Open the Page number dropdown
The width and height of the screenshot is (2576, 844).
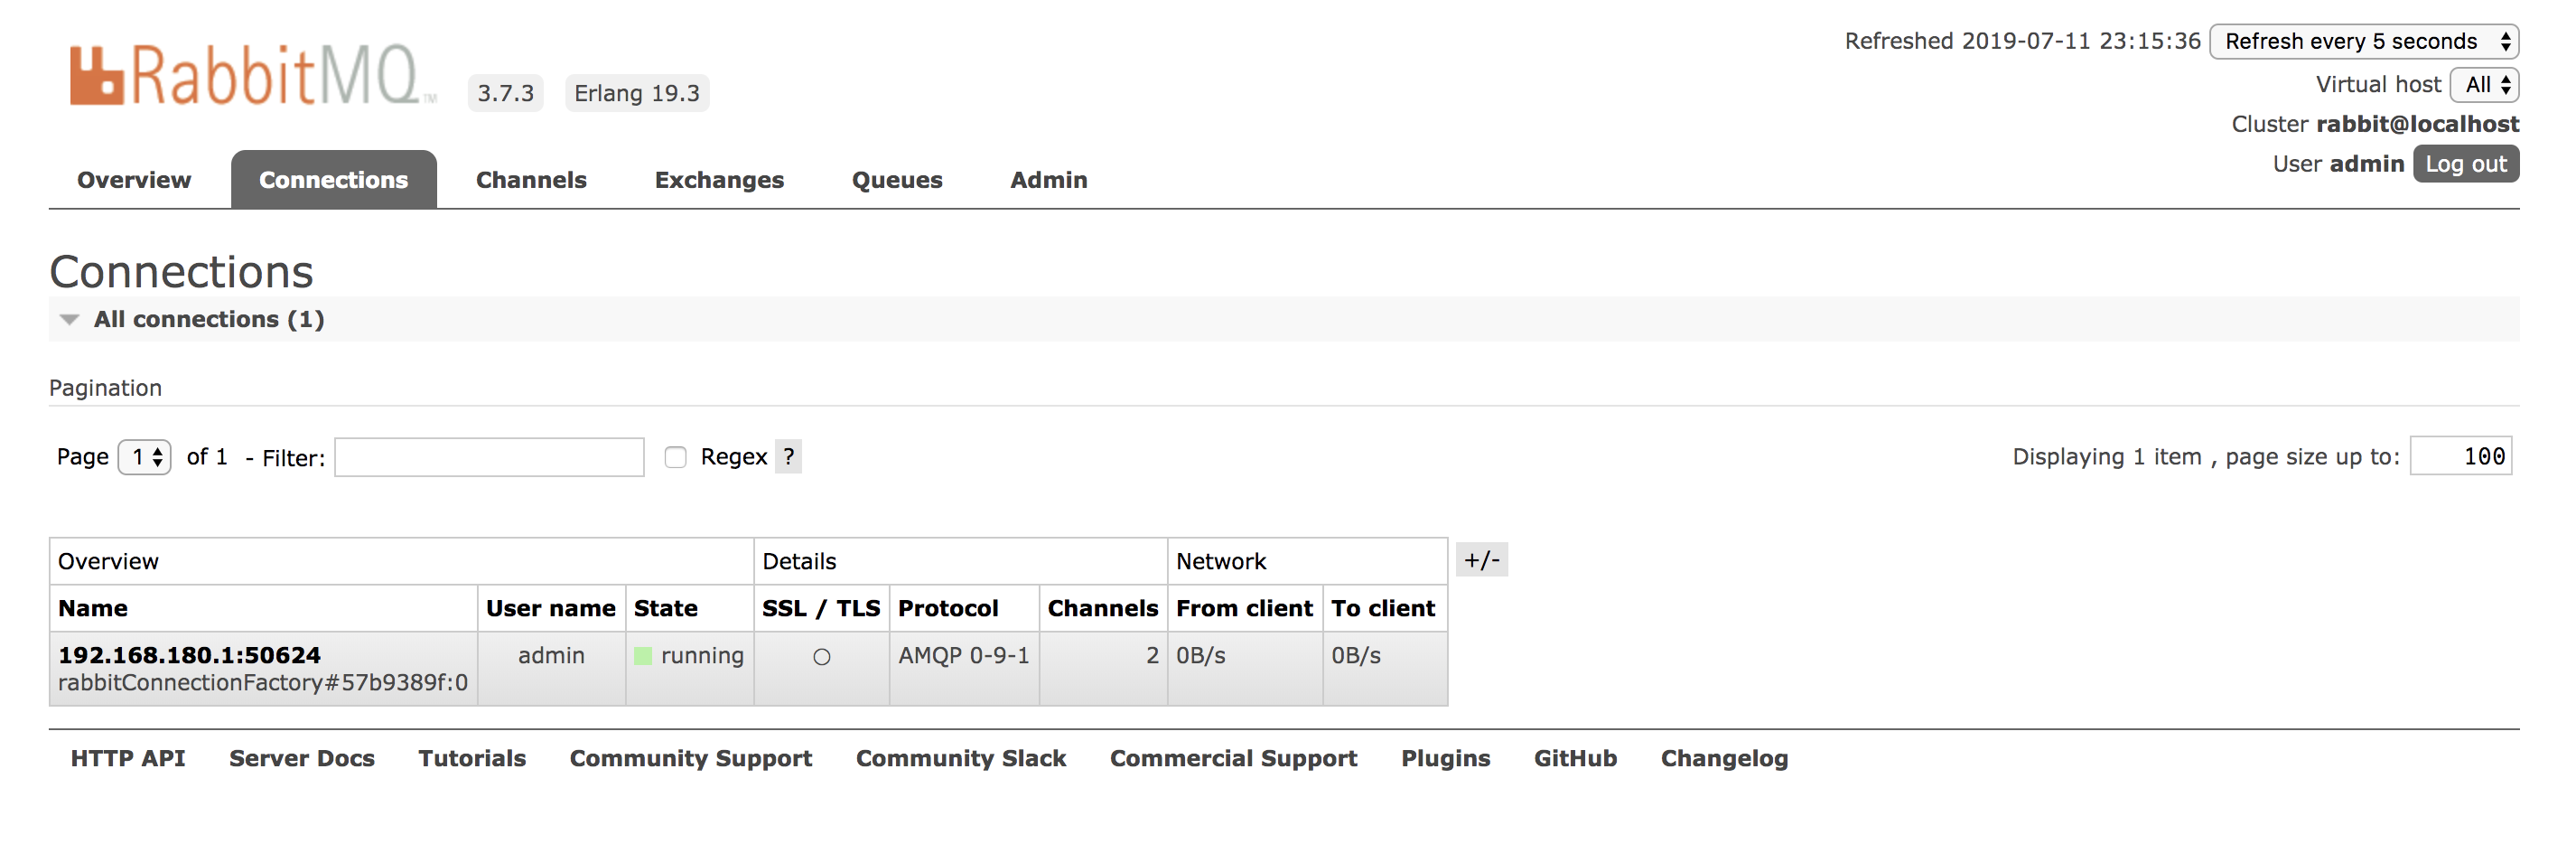145,457
